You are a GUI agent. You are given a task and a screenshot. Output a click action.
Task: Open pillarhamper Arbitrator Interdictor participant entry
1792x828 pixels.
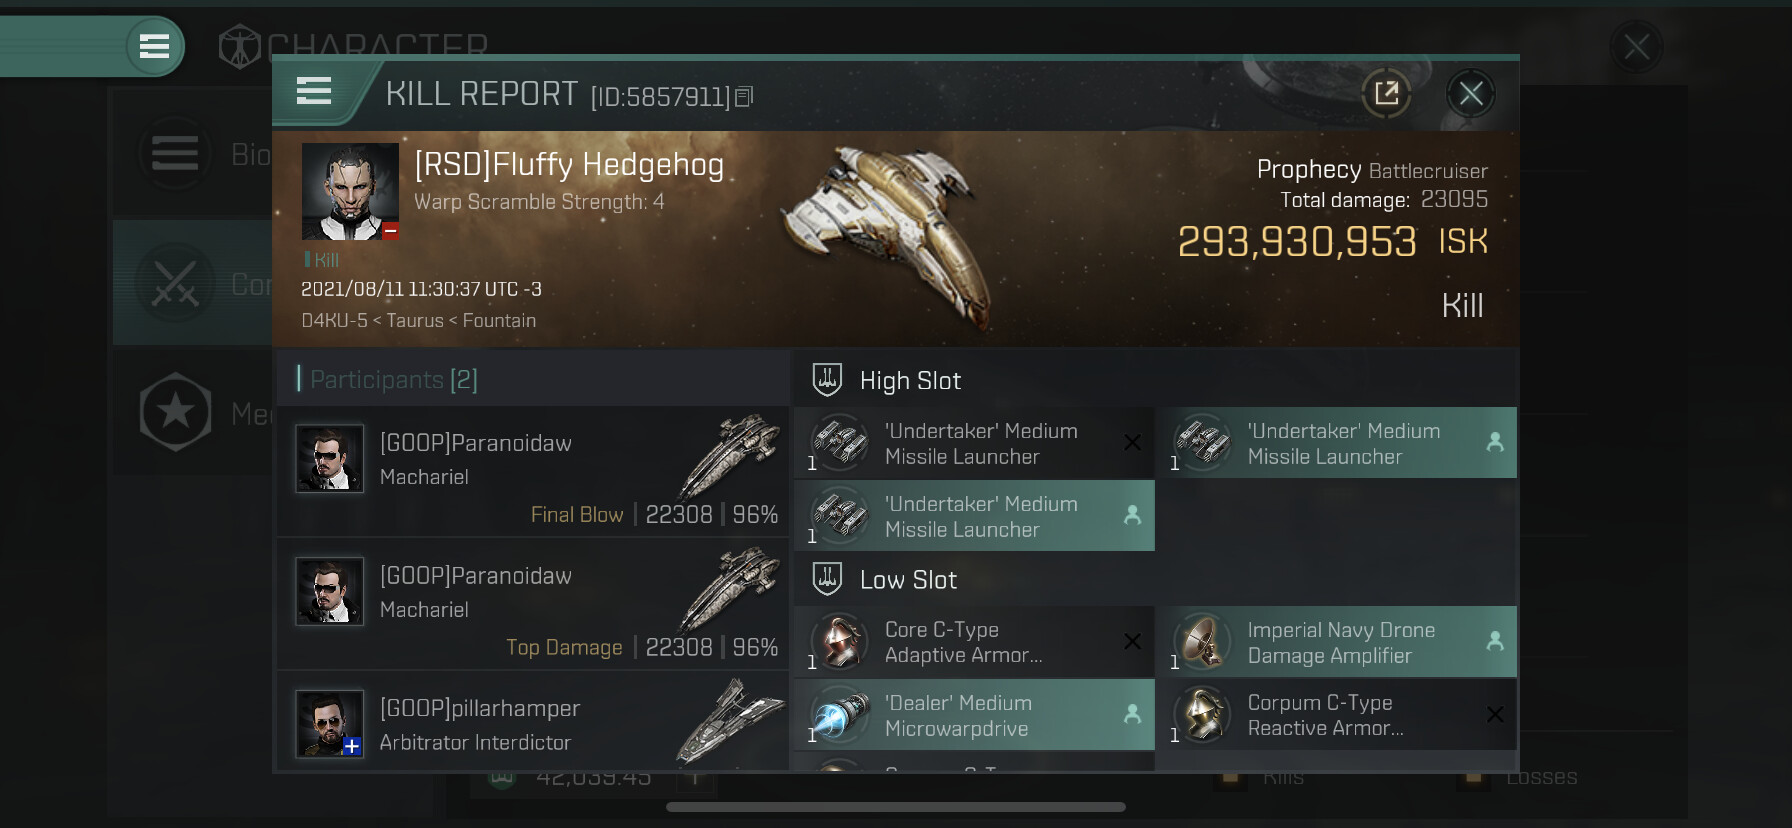coord(532,724)
